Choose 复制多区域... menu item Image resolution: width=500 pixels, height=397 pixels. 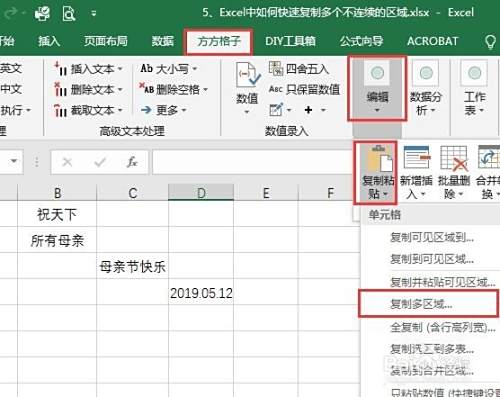point(429,304)
